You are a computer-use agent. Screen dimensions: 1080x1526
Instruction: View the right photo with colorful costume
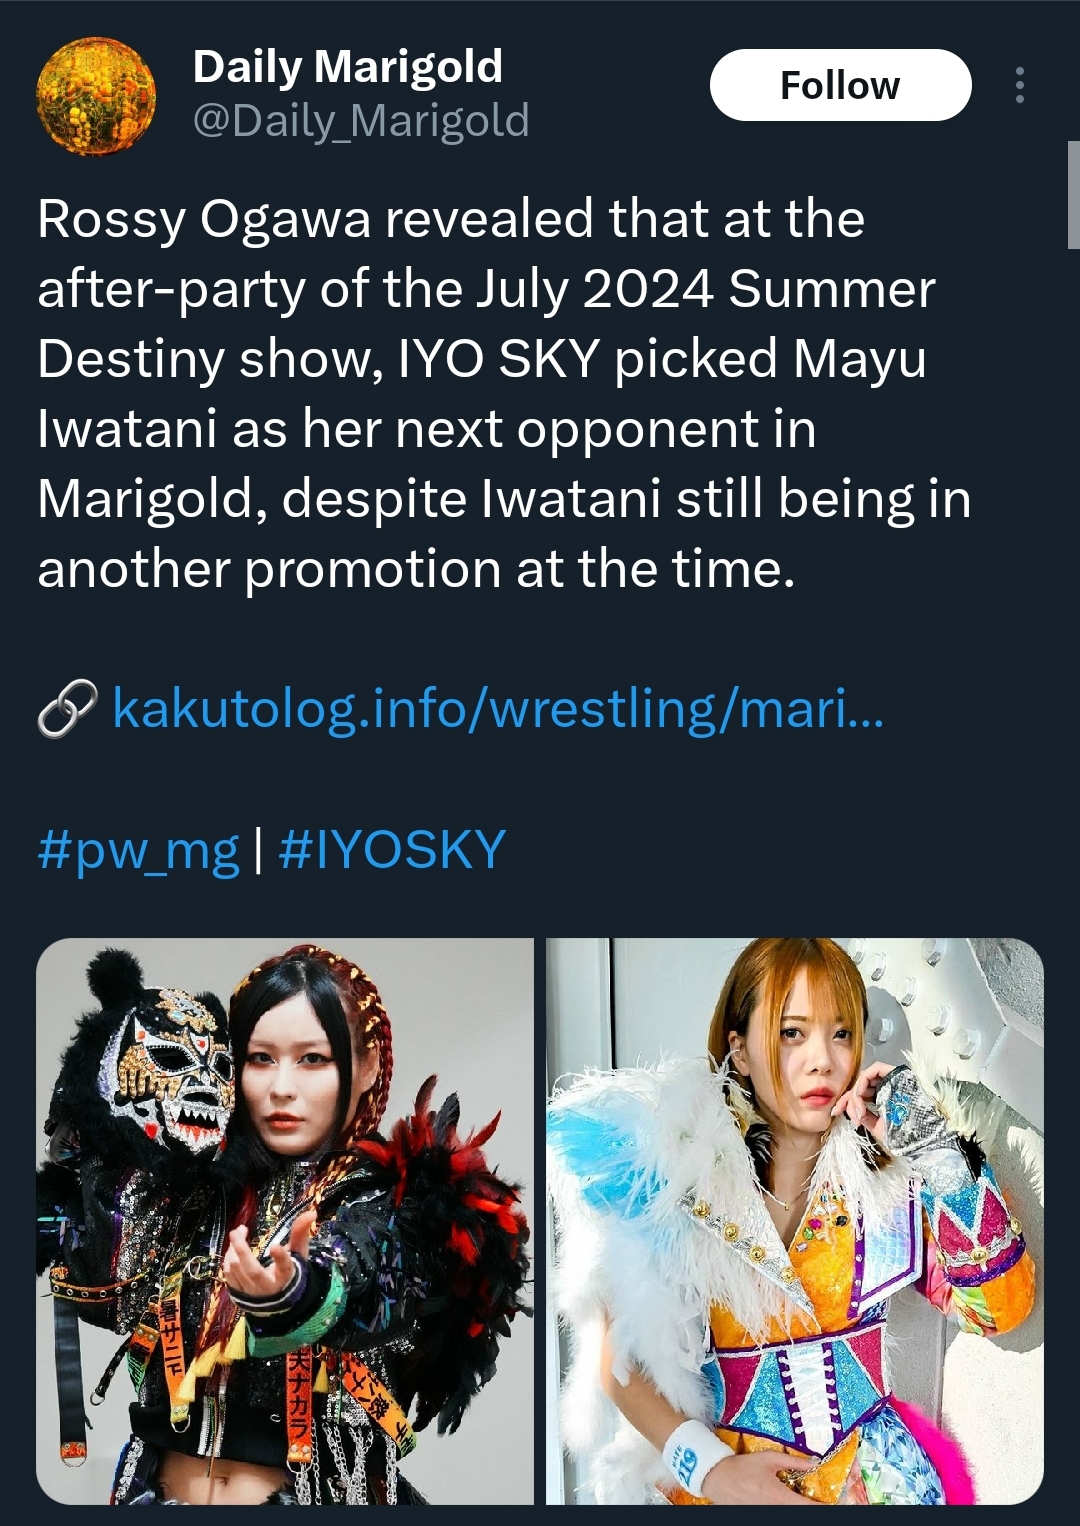[x=795, y=1221]
